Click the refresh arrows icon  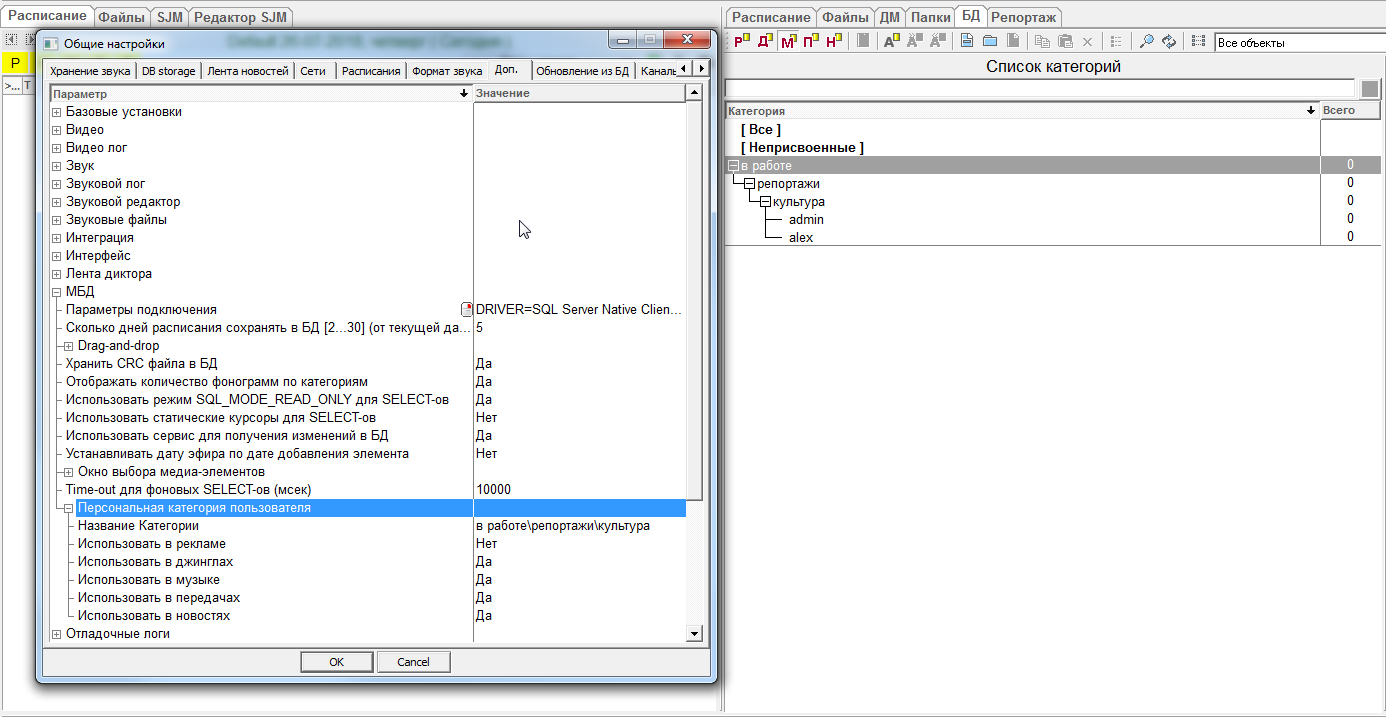pyautogui.click(x=1168, y=41)
